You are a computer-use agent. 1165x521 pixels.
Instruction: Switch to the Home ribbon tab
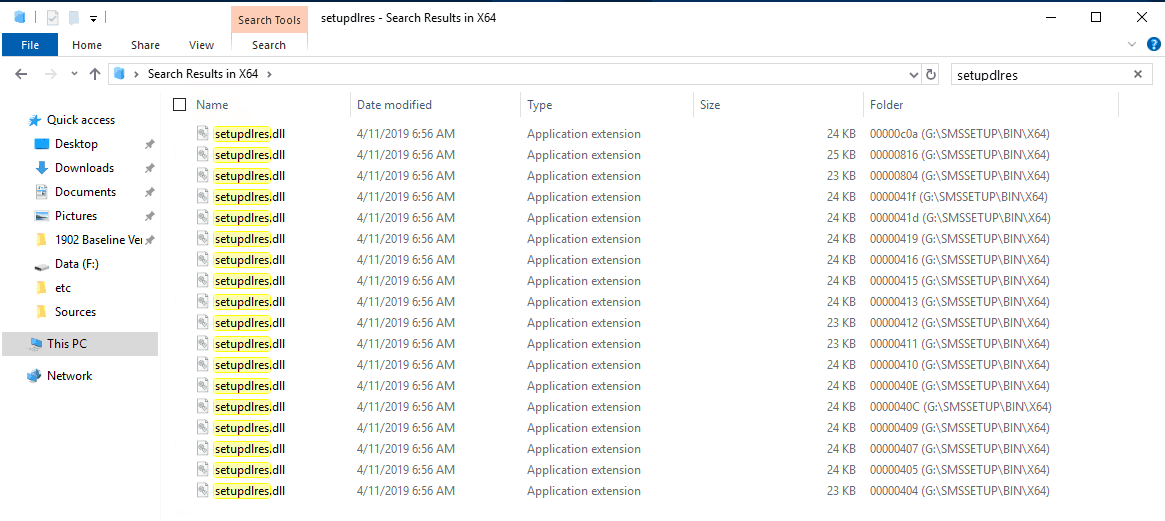[87, 45]
